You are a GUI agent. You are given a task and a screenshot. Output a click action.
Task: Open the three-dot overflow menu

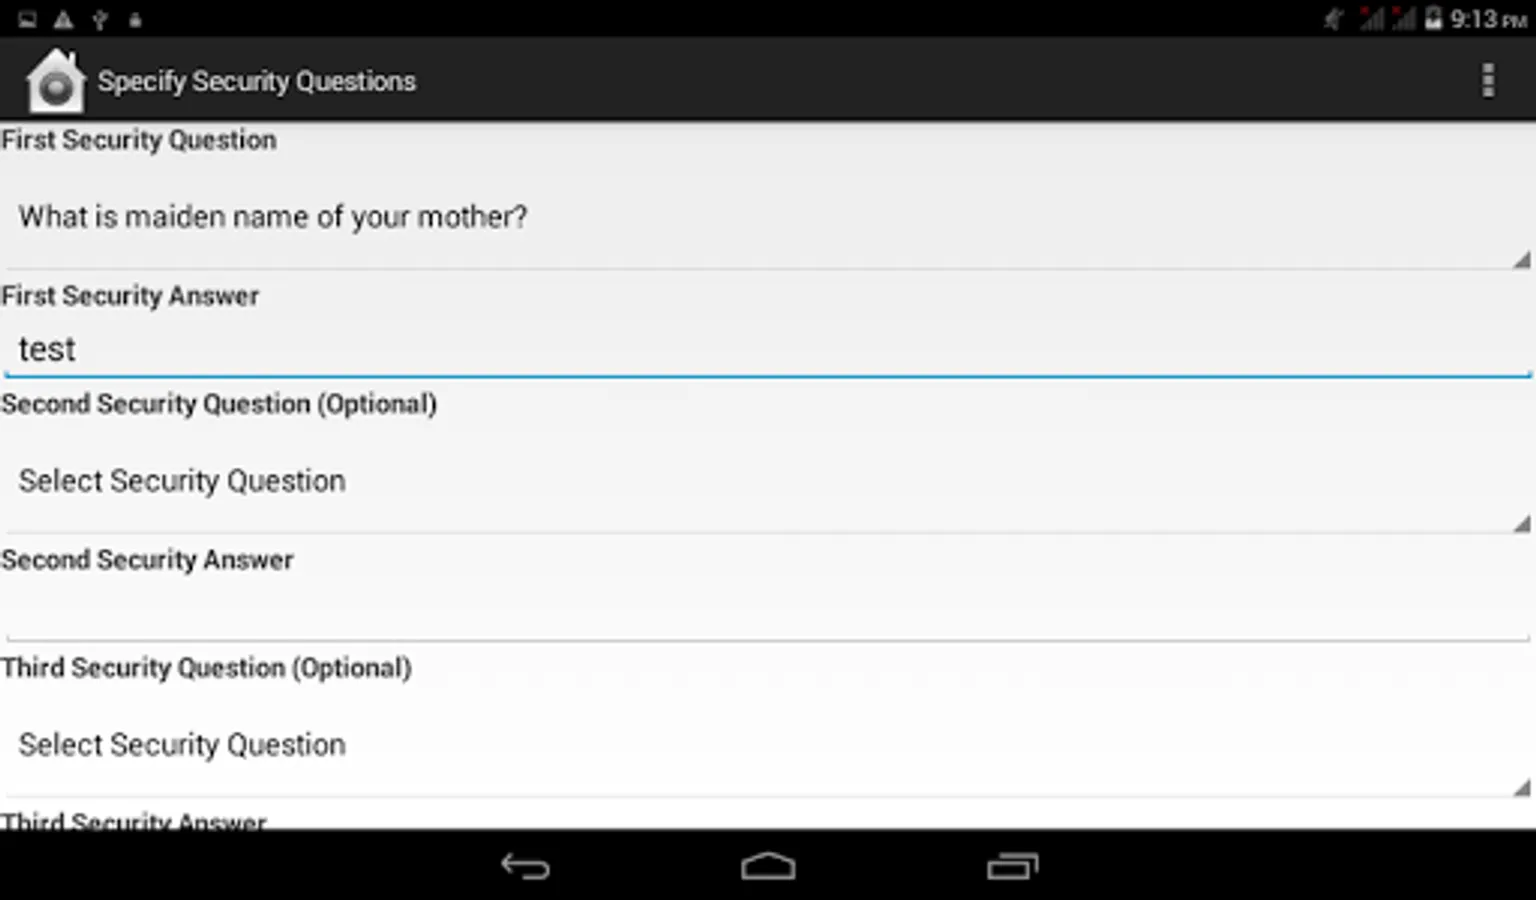(1488, 80)
